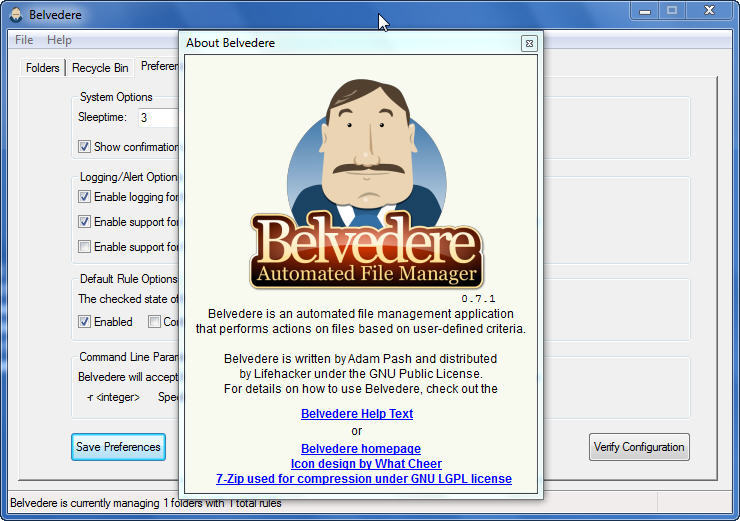Viewport: 740px width, 521px height.
Task: Click the Belvedere mascot logo image
Action: click(367, 184)
